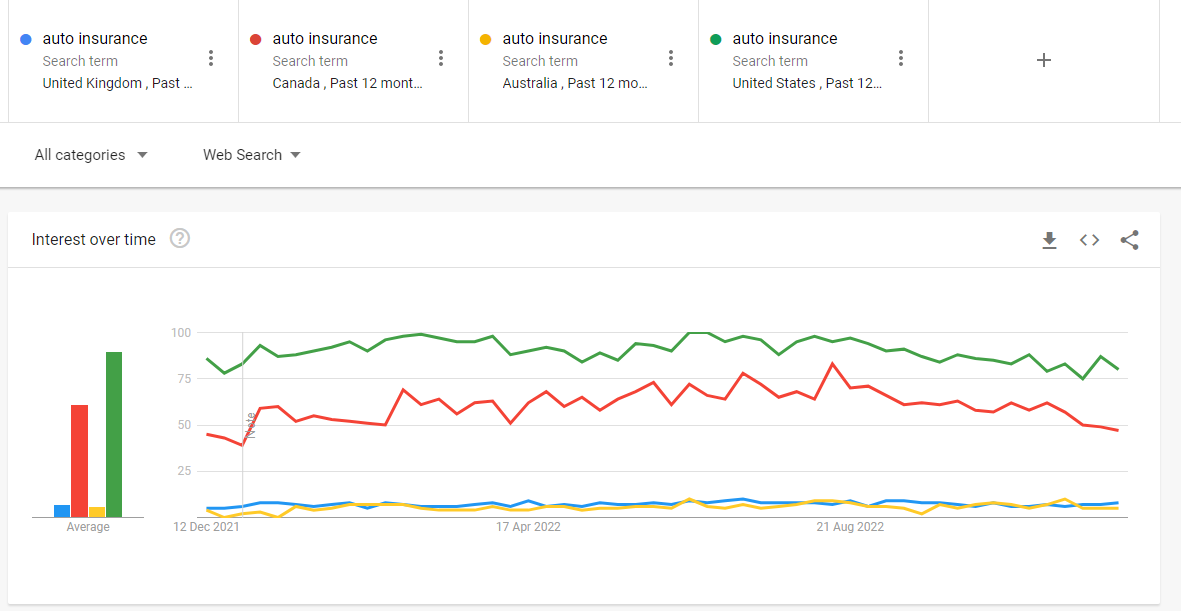
Task: Open help icon beside Interest over time
Action: (180, 239)
